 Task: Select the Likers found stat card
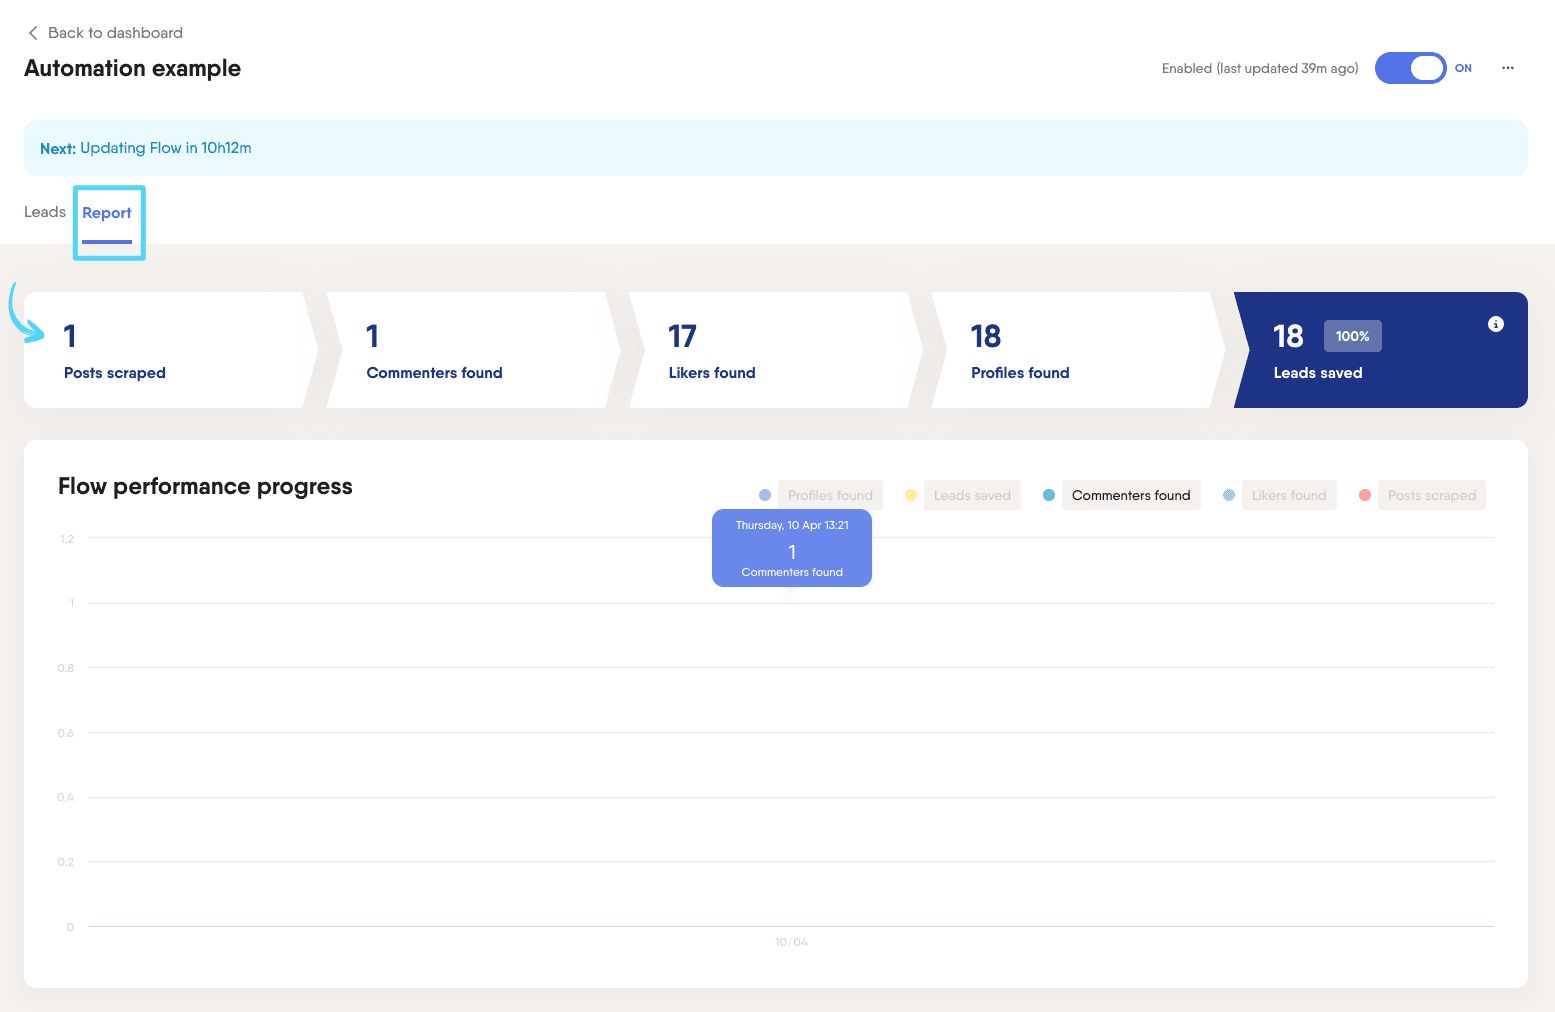[775, 350]
